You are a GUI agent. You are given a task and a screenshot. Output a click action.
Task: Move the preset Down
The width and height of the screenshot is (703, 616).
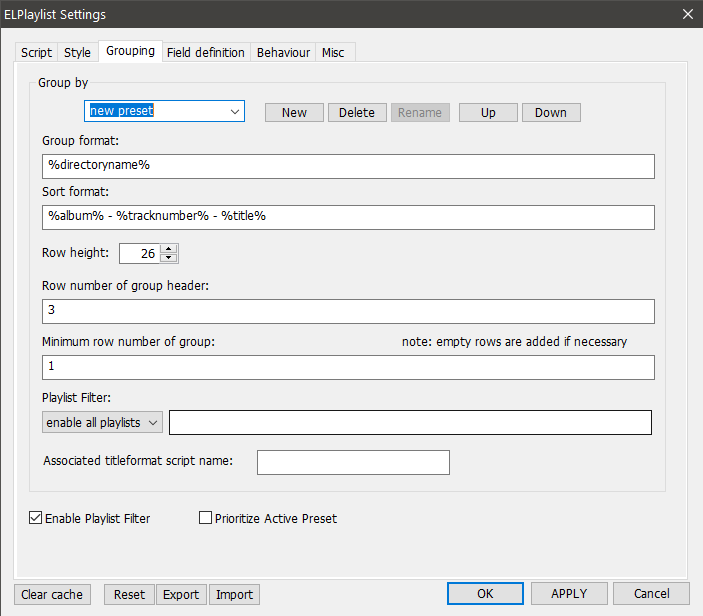(x=550, y=112)
